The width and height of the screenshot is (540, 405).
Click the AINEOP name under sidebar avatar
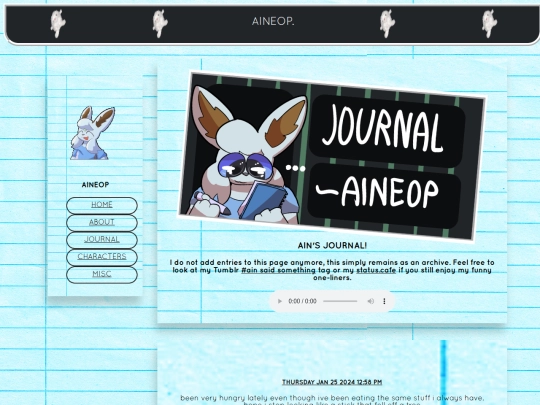(95, 185)
